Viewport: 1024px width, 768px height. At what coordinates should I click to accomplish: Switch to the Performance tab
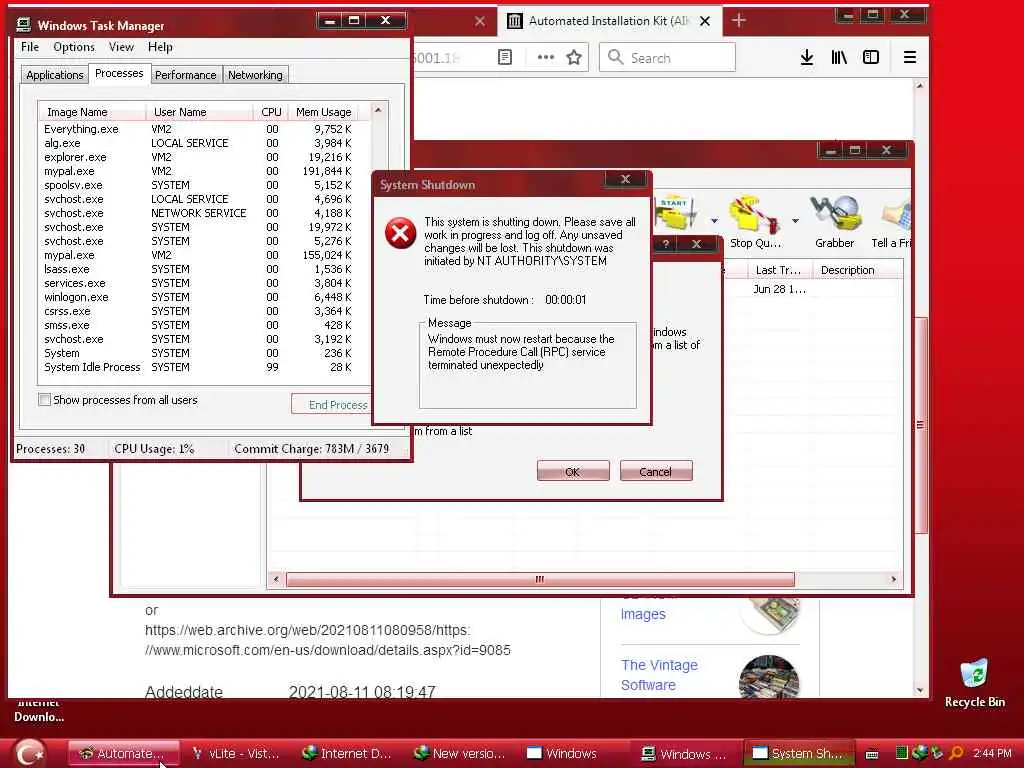coord(185,75)
